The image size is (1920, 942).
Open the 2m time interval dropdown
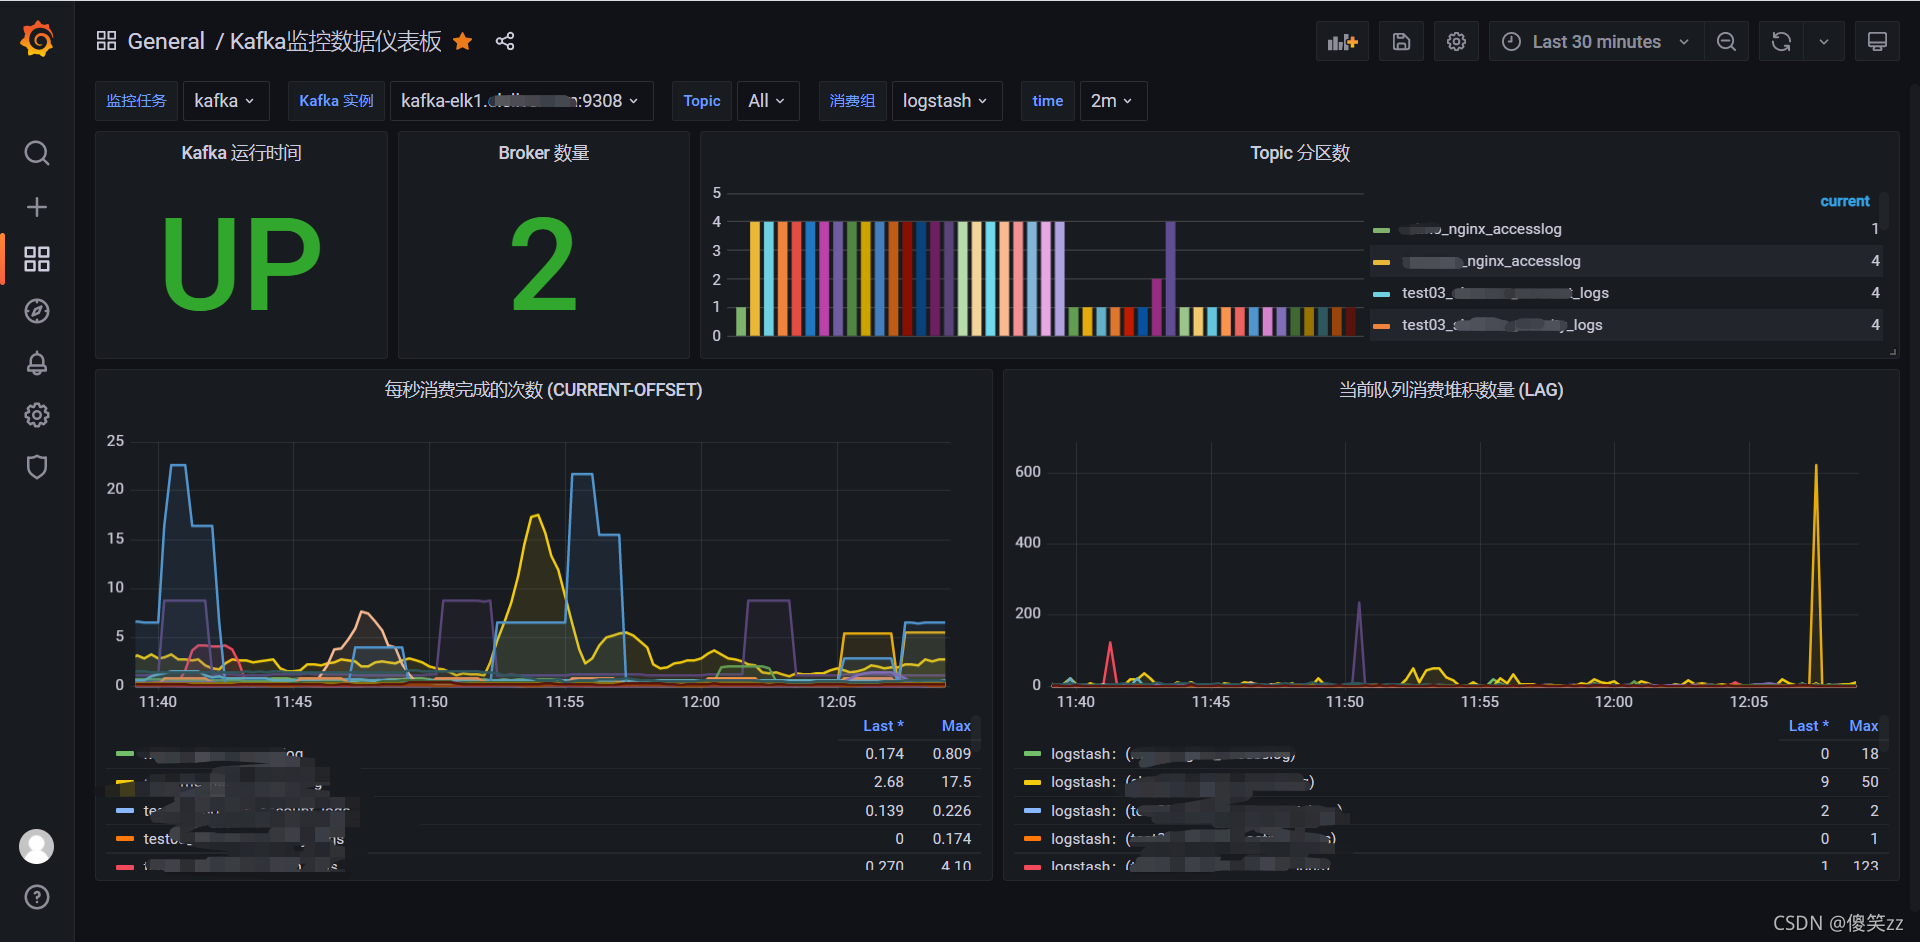(1113, 101)
